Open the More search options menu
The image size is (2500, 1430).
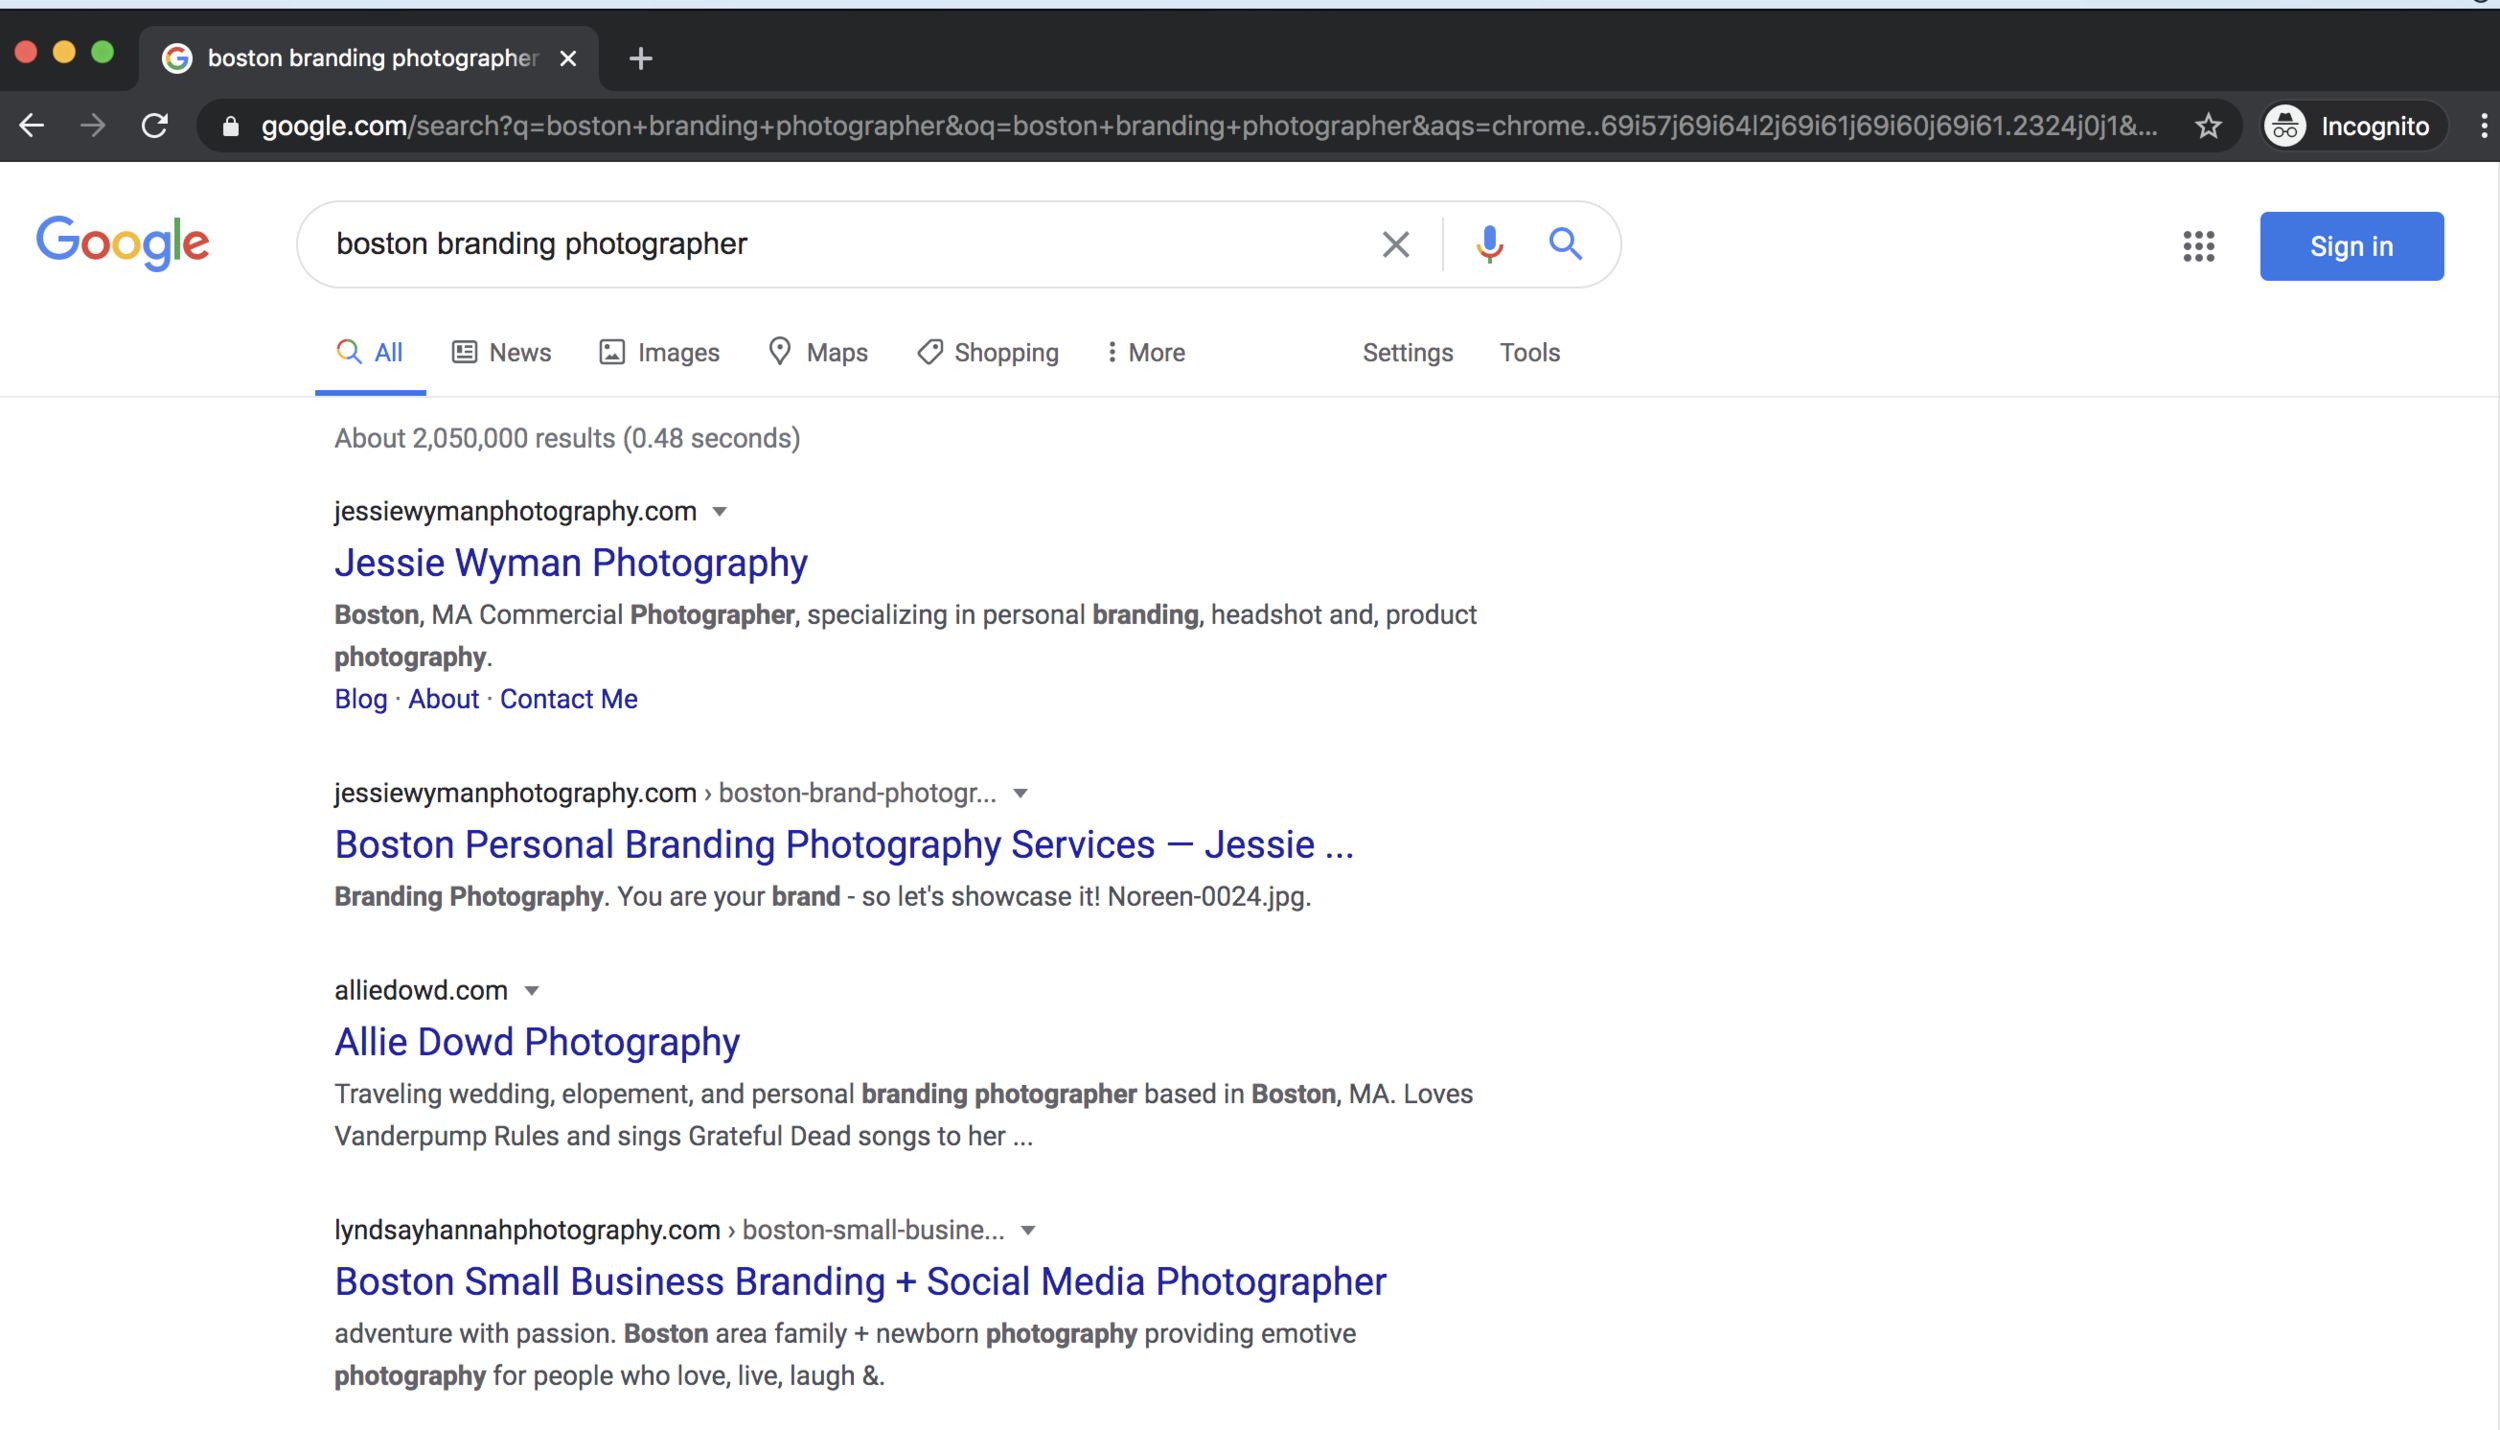[x=1145, y=353]
